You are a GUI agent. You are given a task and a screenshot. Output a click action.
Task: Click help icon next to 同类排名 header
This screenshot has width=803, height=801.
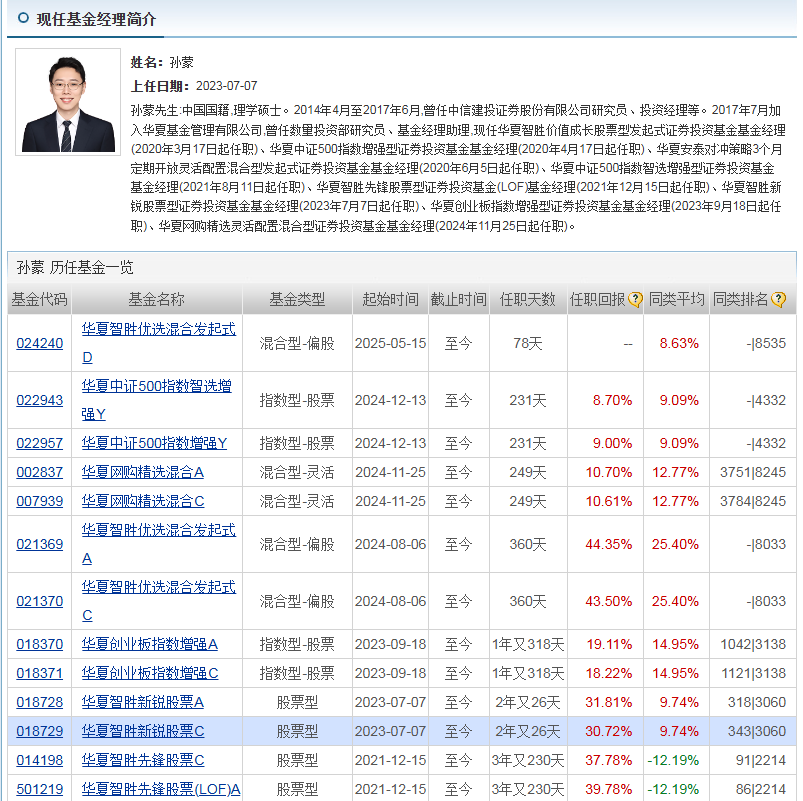[x=778, y=299]
